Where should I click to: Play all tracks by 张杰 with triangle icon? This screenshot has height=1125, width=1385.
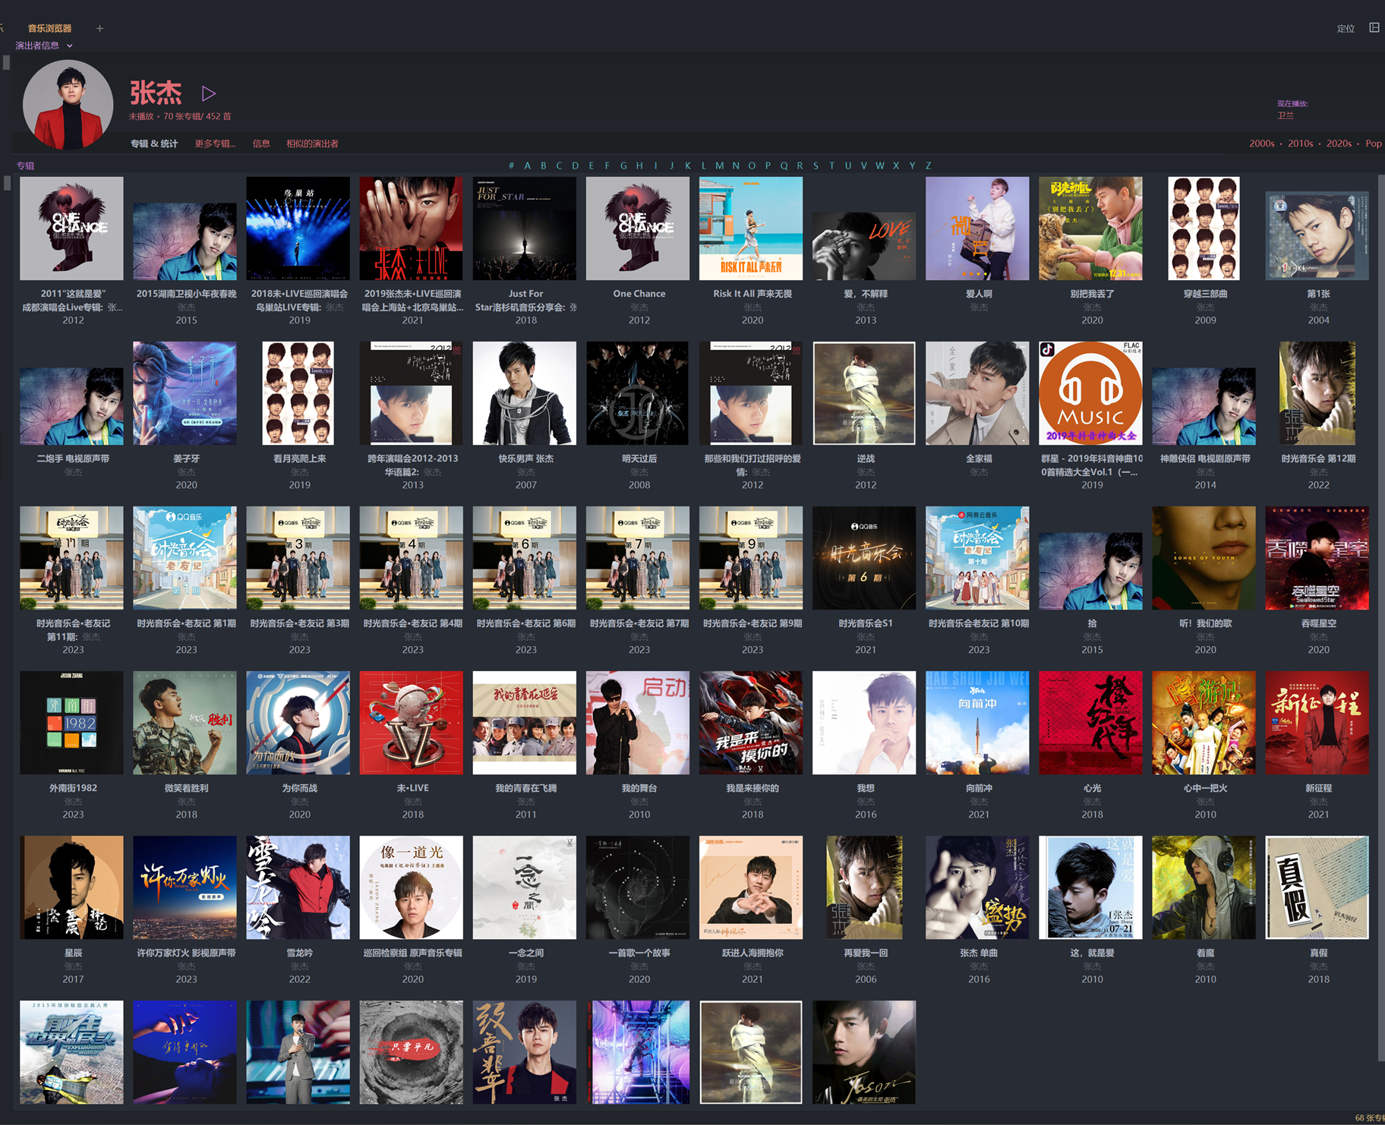tap(209, 93)
